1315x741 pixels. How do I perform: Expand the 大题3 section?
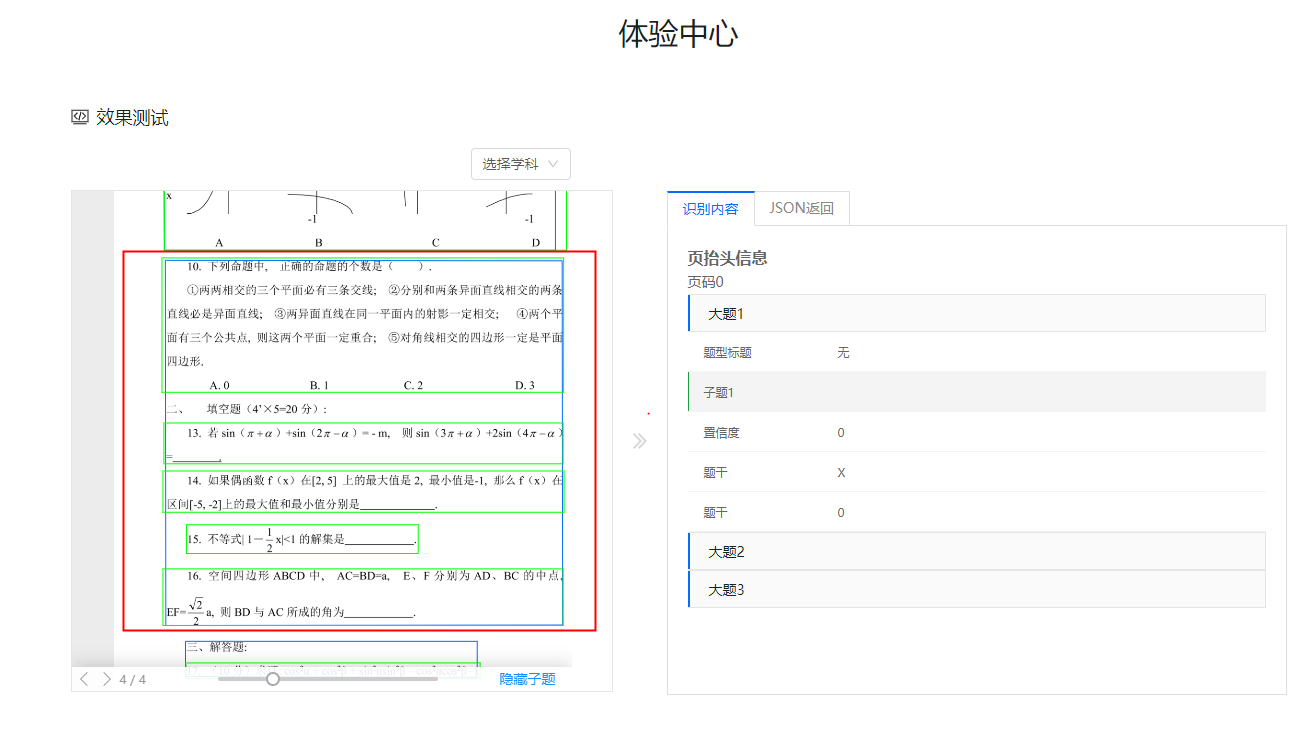pyautogui.click(x=977, y=589)
